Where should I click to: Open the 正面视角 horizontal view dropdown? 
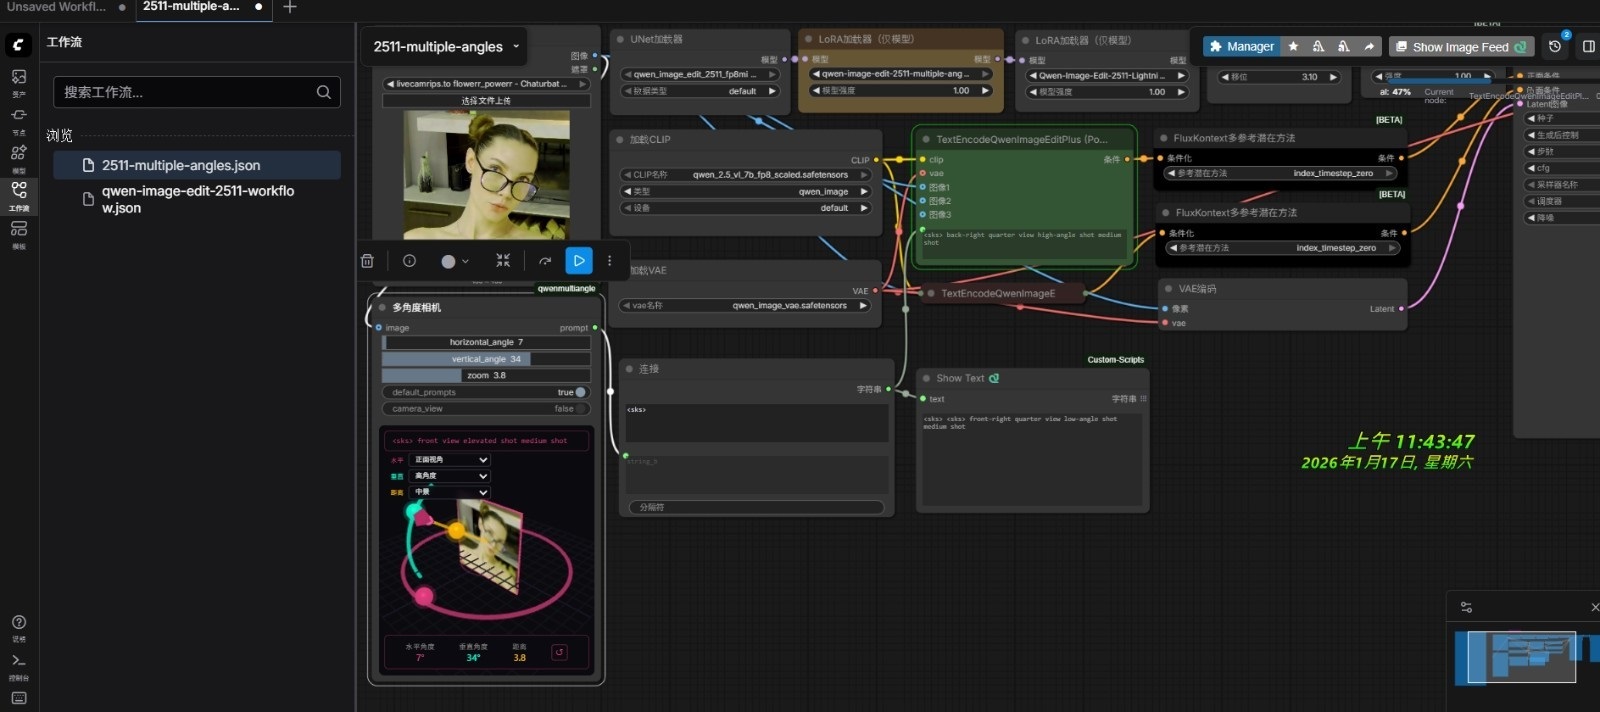click(451, 460)
